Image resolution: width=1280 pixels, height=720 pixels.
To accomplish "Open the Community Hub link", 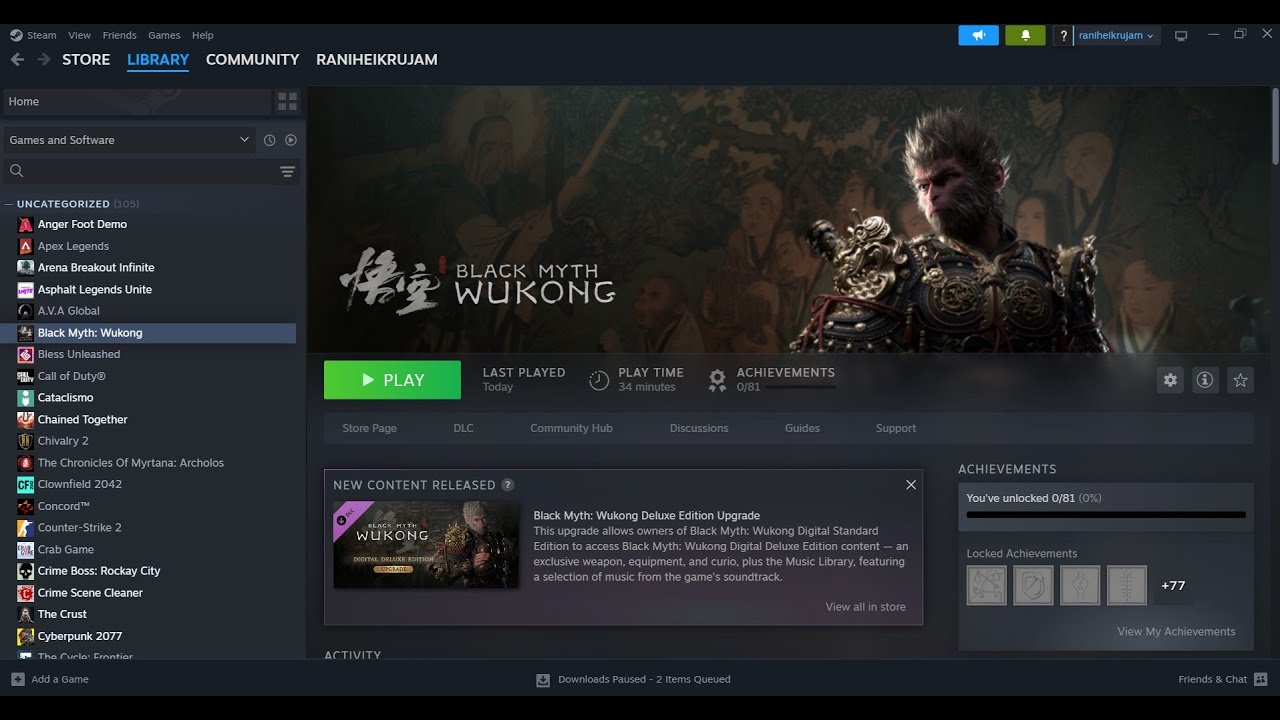I will click(x=571, y=428).
